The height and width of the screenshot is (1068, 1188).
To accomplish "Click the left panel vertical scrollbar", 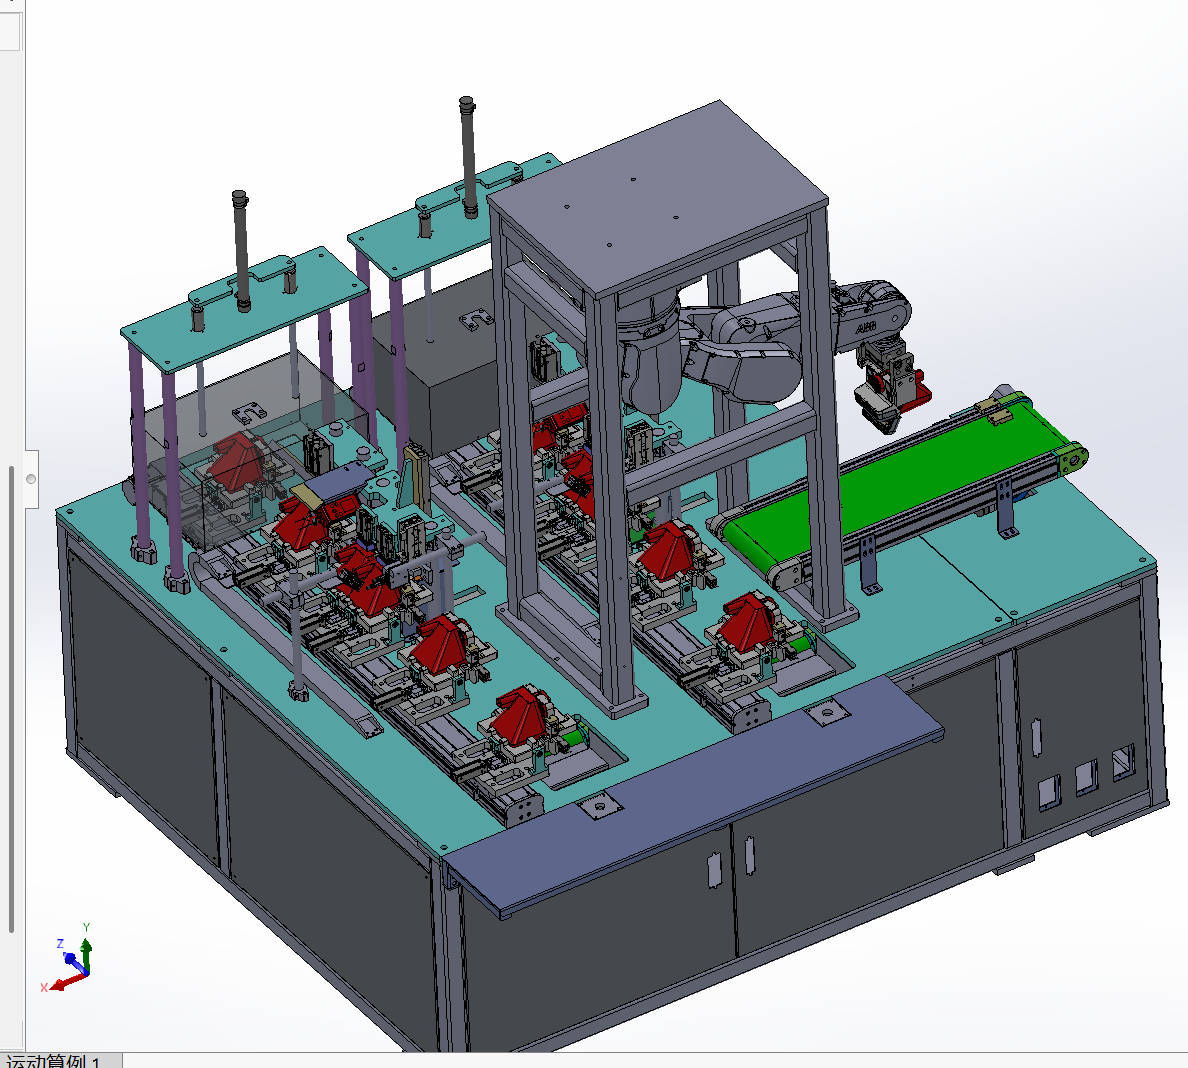I will point(11,698).
